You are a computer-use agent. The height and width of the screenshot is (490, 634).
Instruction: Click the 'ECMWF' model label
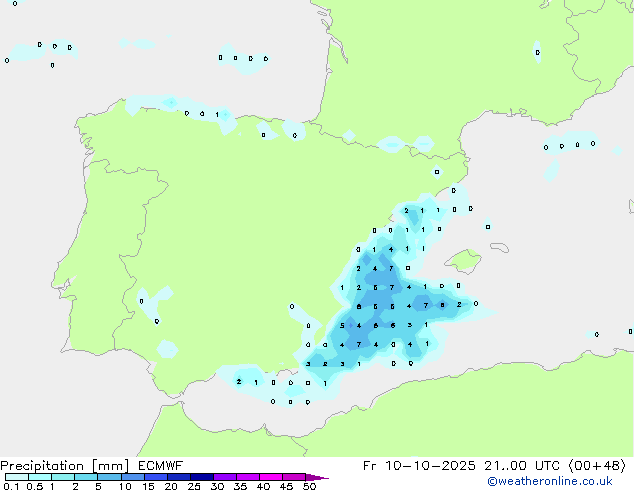161,466
